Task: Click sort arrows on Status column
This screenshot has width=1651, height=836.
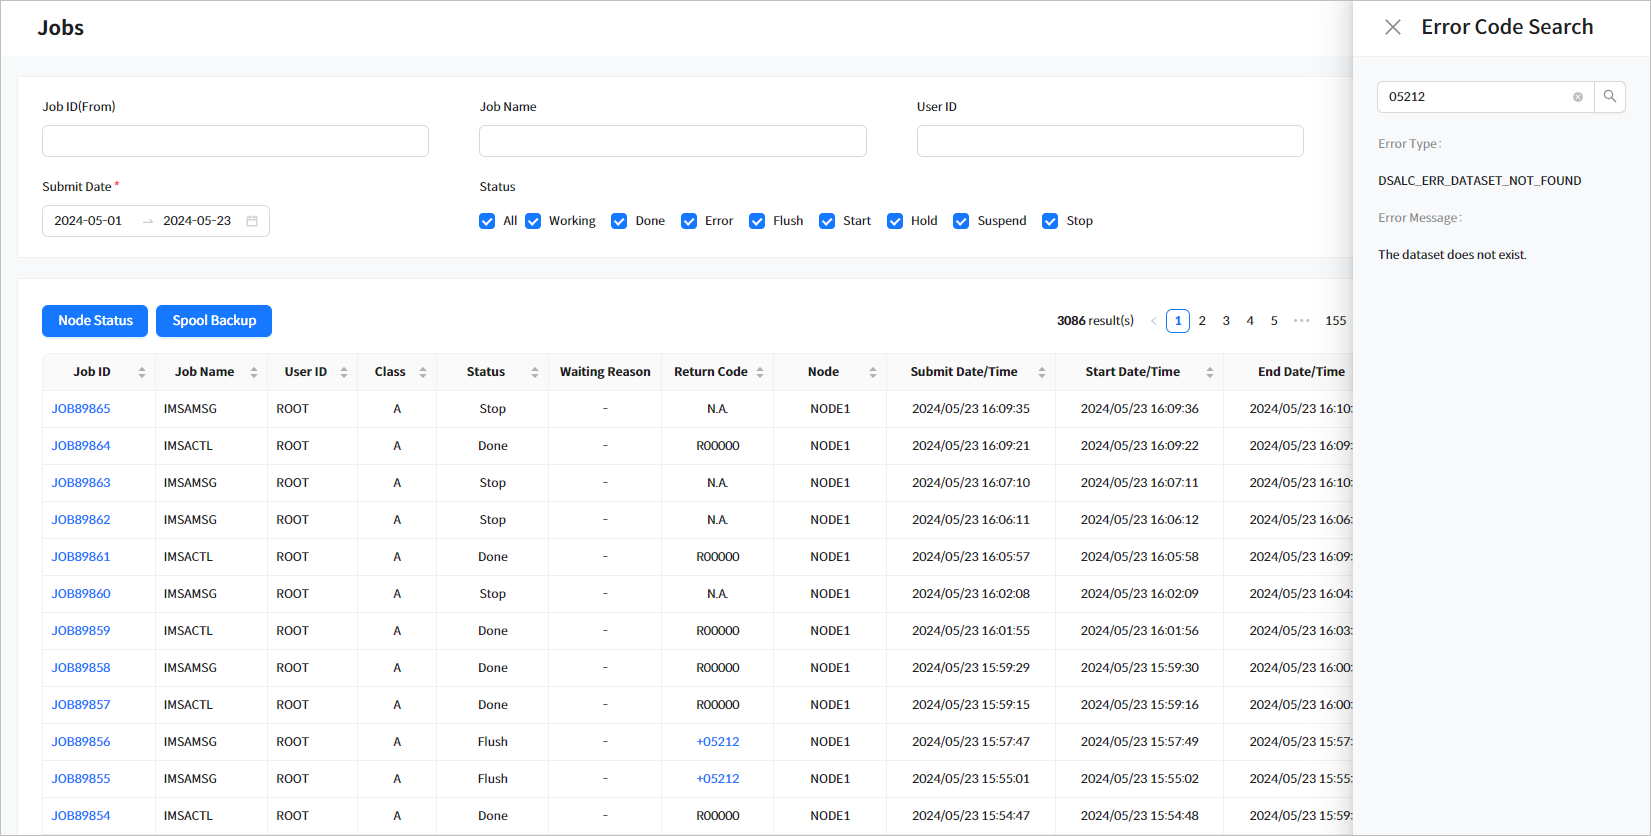Action: coord(535,372)
